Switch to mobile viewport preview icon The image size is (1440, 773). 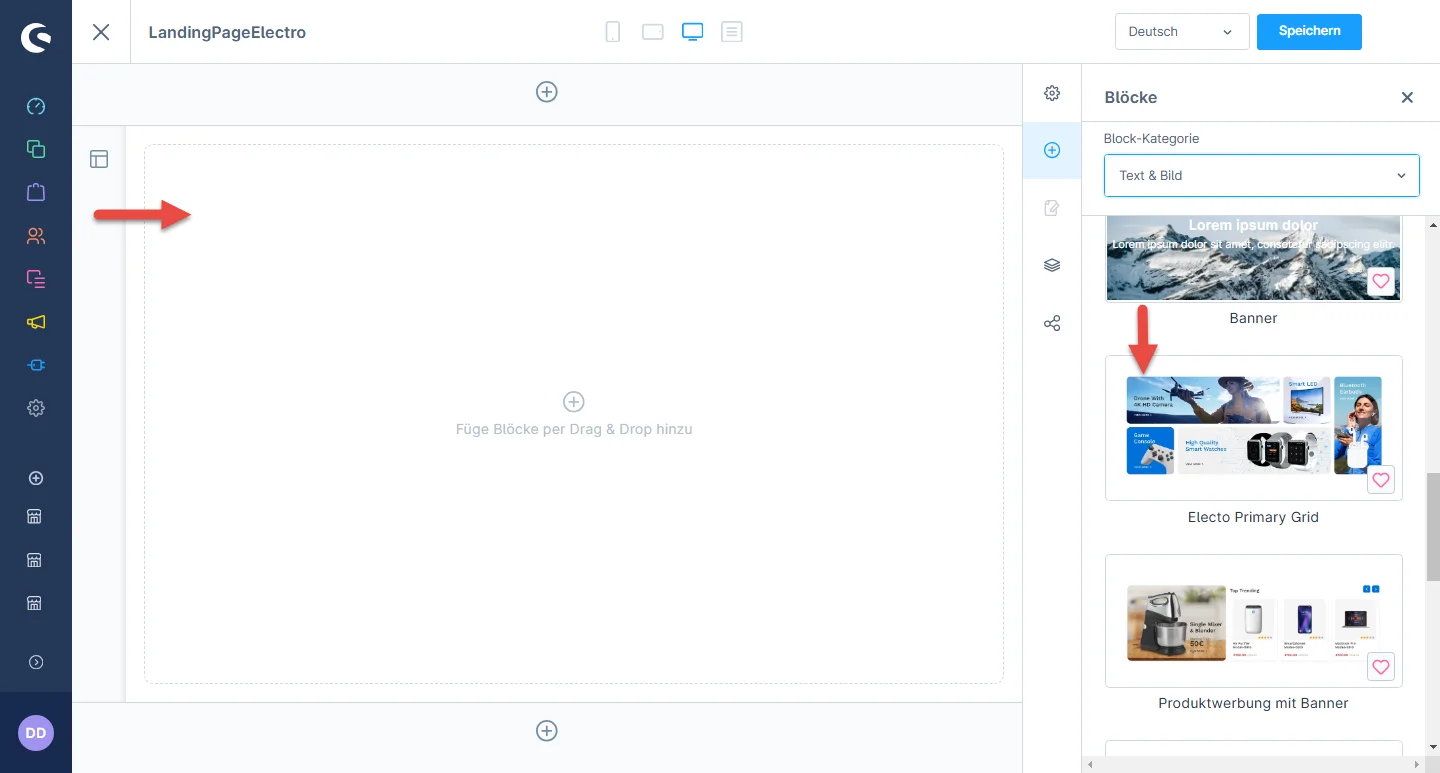point(613,32)
